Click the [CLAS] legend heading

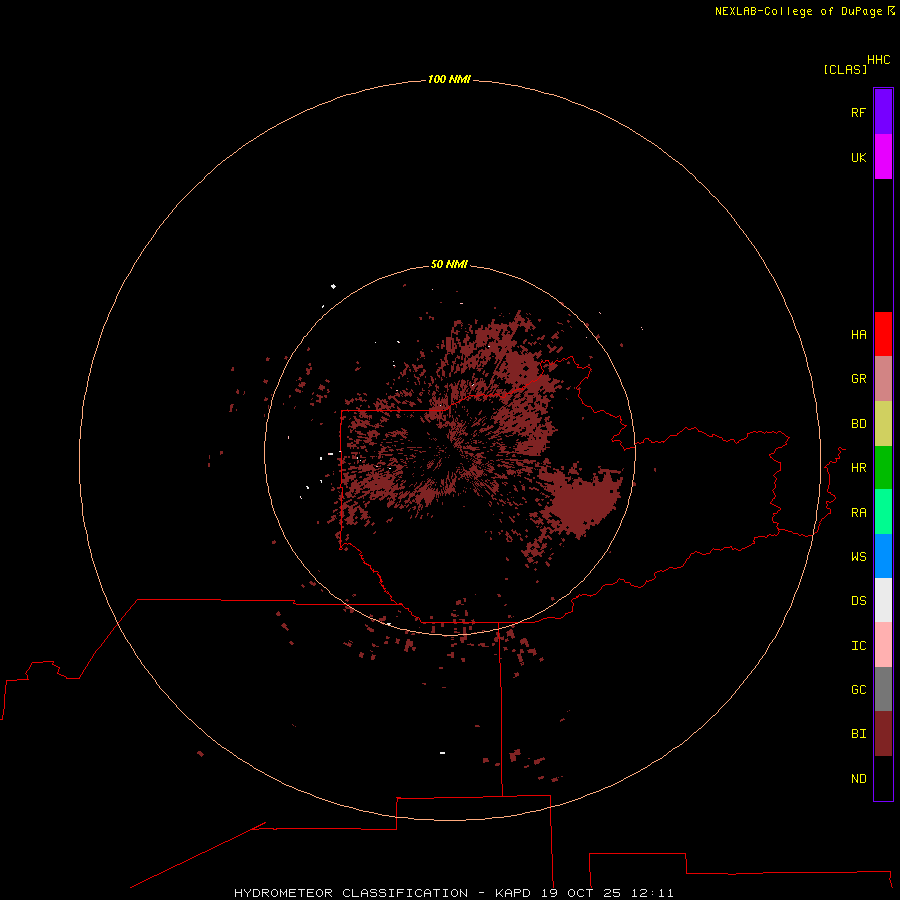click(844, 69)
